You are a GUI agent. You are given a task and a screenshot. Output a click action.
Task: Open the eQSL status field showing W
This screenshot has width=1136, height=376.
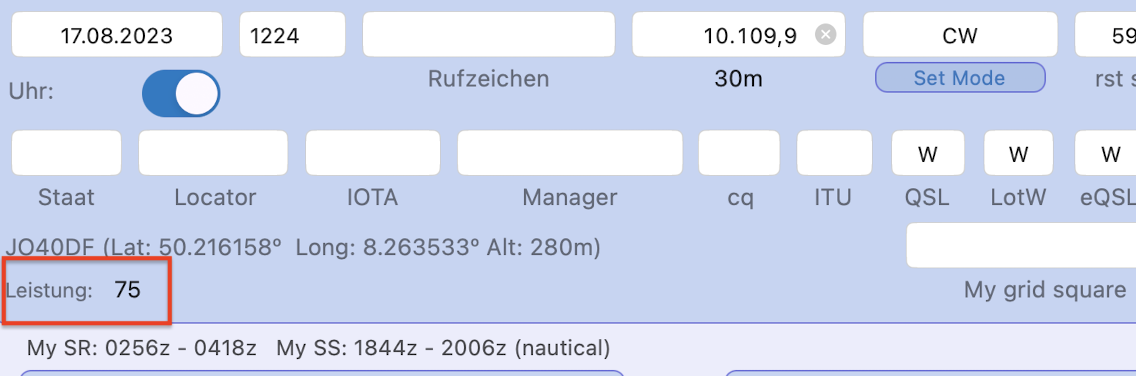tap(1106, 153)
